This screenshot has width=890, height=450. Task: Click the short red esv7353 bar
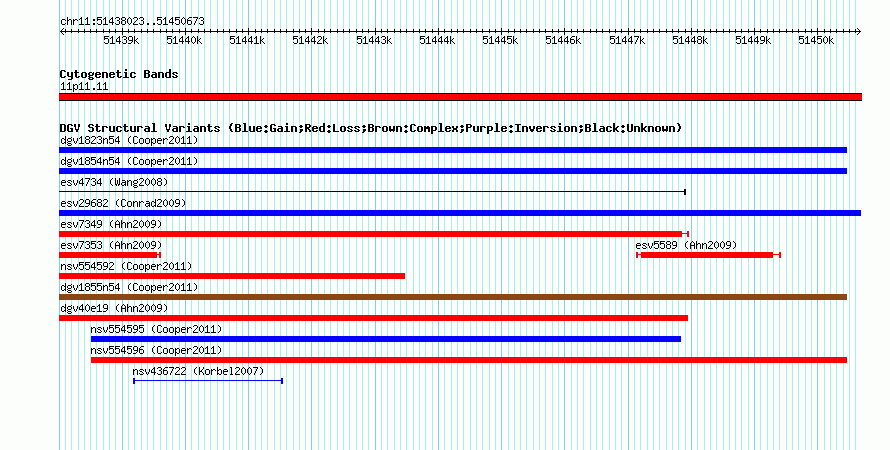click(x=110, y=255)
